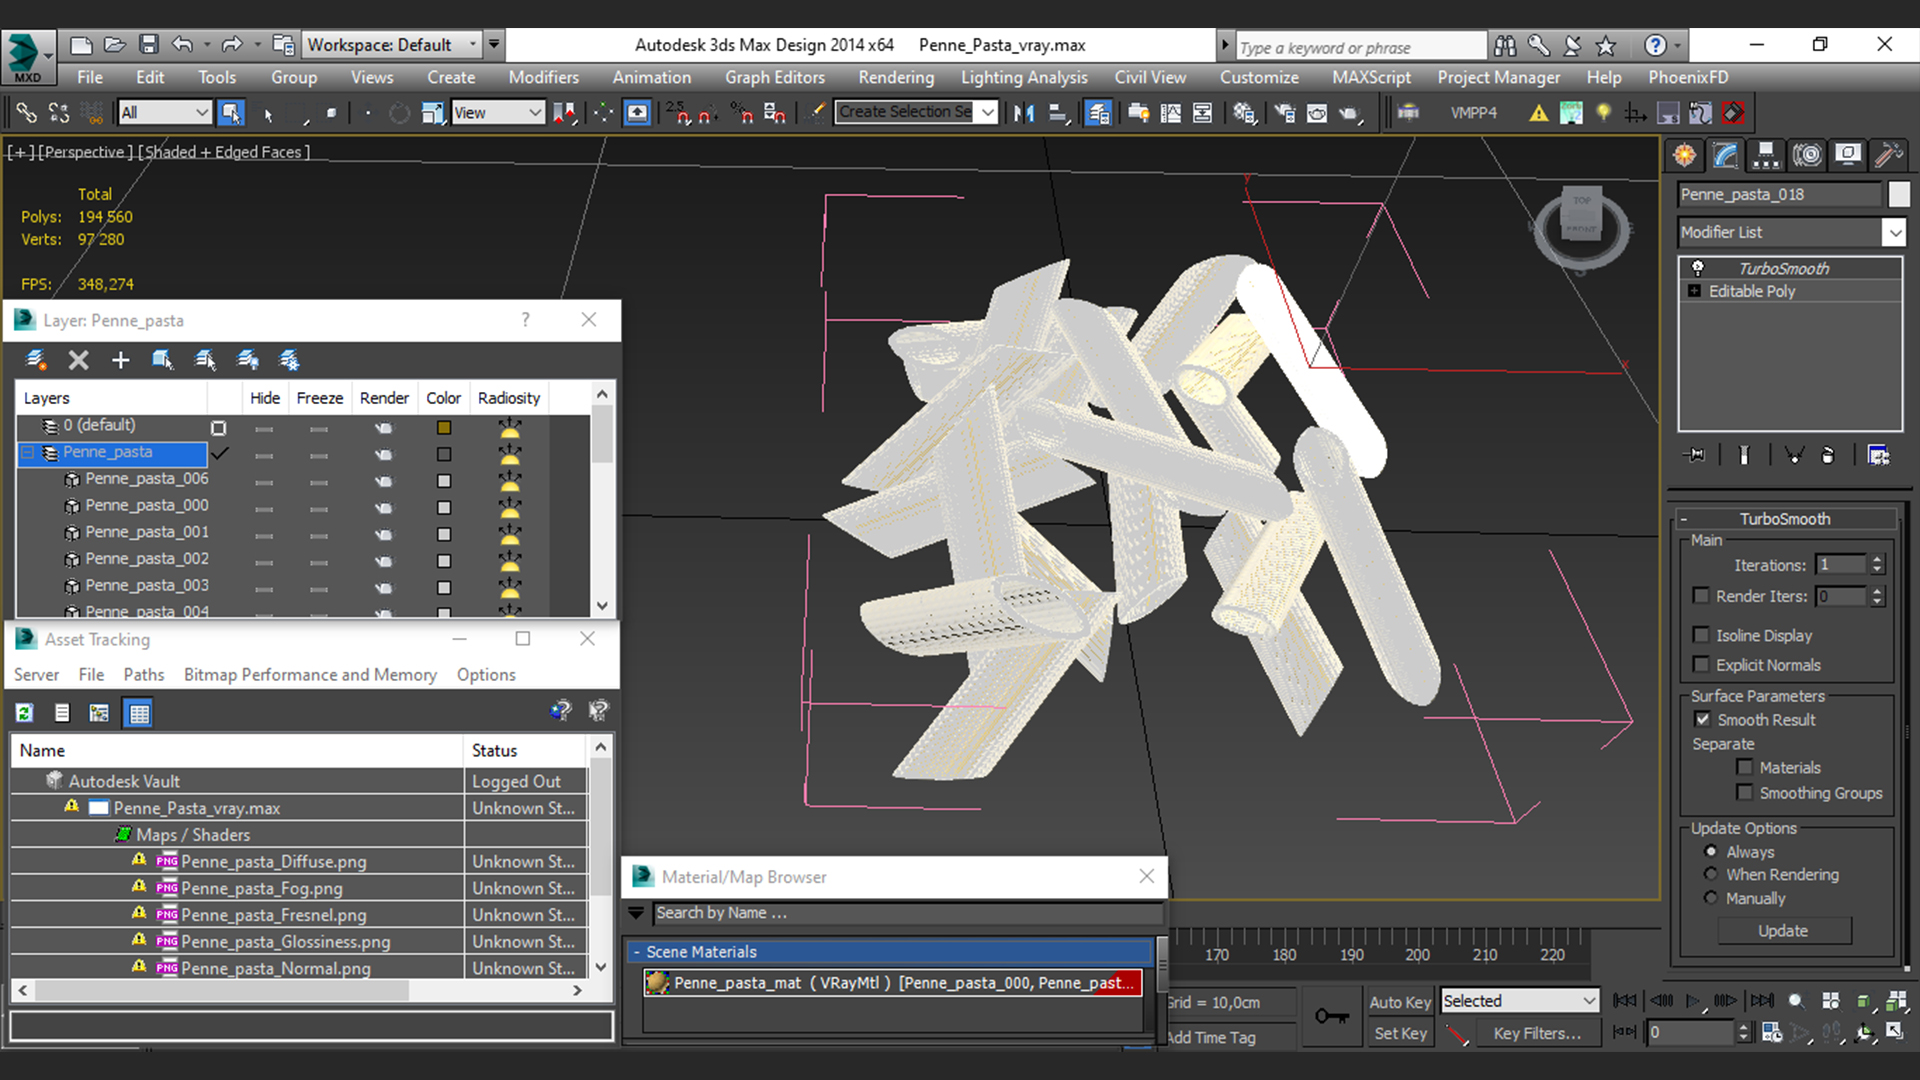Open the Rendering menu
This screenshot has width=1920, height=1080.
coord(896,77)
